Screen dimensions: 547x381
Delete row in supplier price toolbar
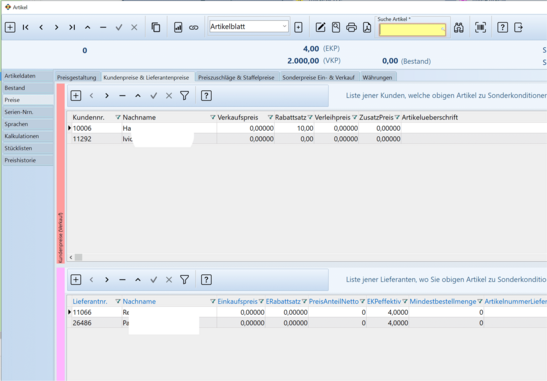122,279
